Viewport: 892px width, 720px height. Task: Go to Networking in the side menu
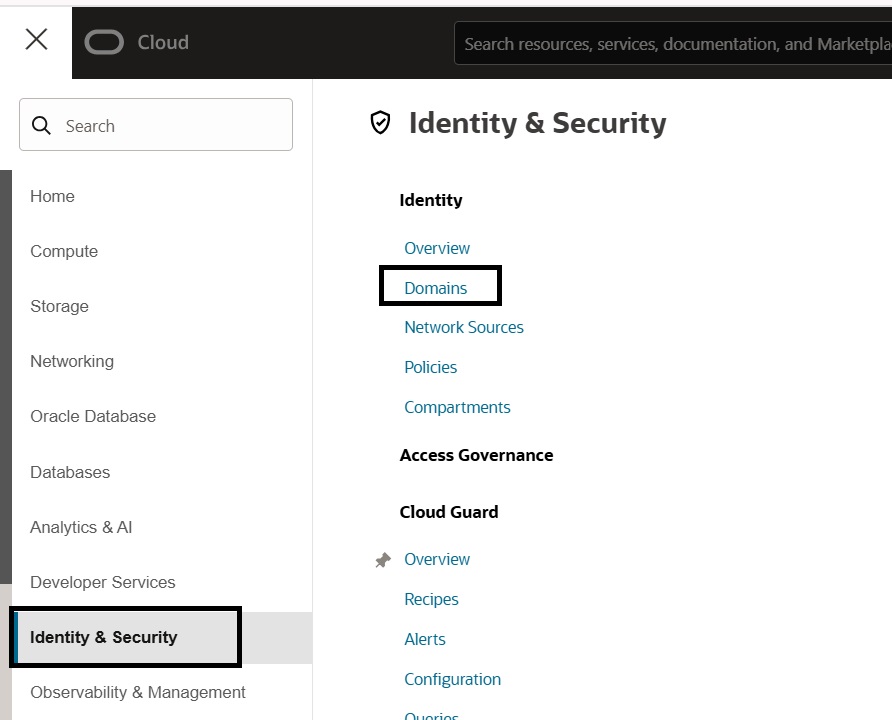72,361
